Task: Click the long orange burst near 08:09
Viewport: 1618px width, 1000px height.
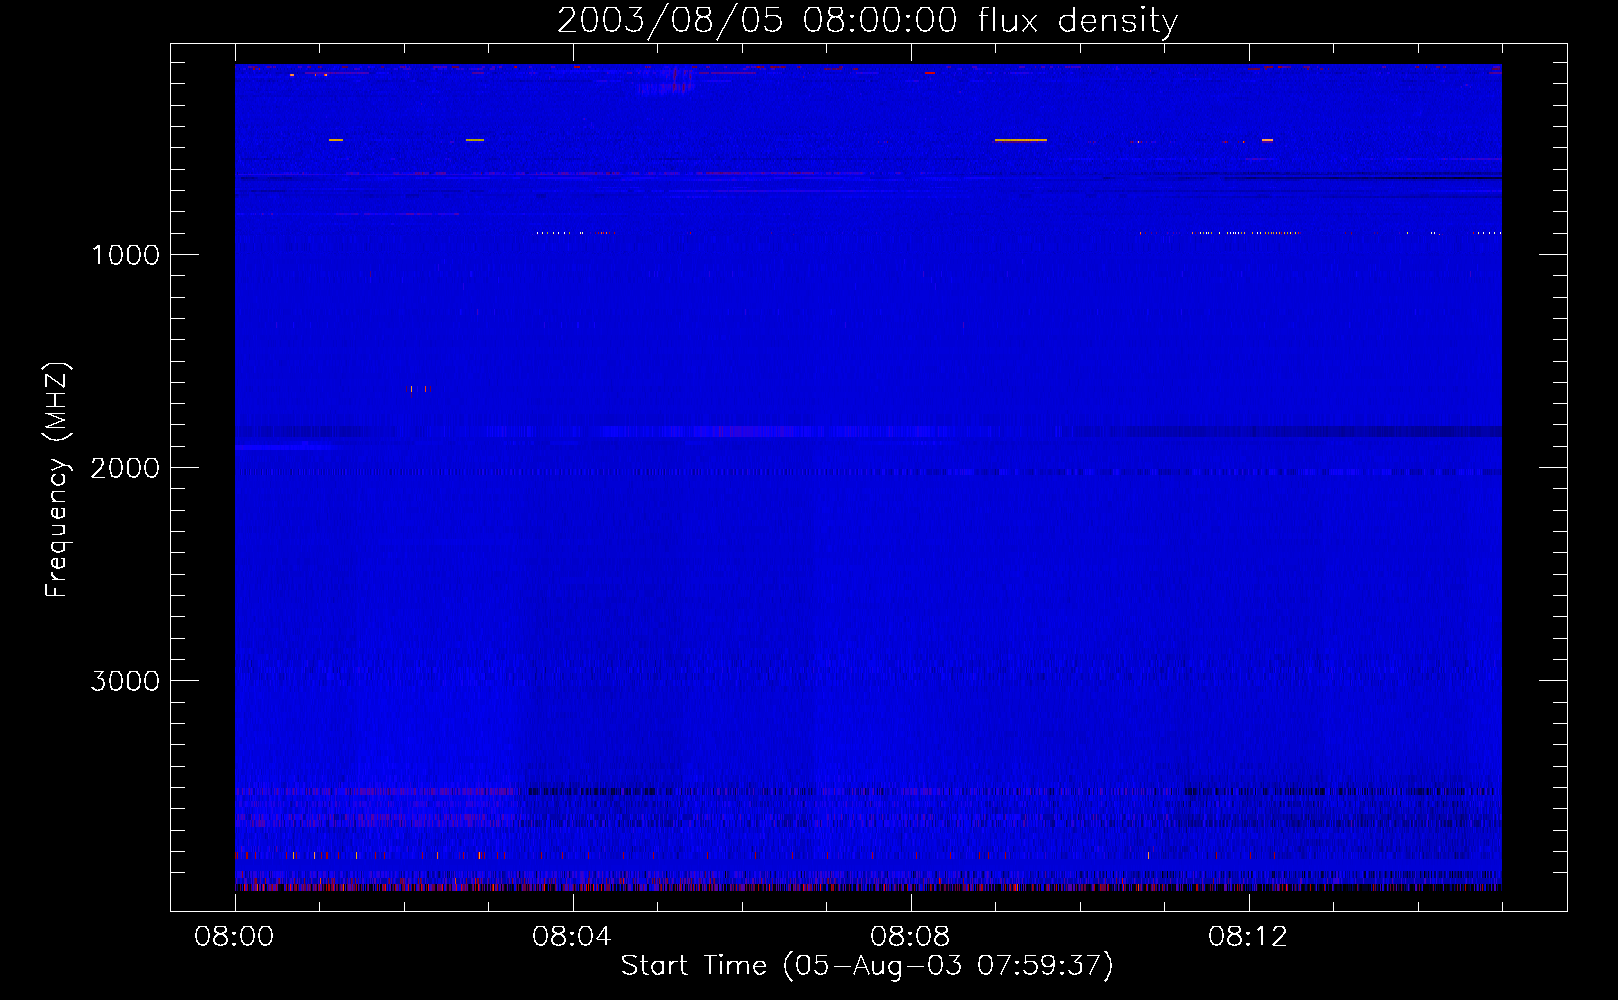Action: [x=1020, y=140]
